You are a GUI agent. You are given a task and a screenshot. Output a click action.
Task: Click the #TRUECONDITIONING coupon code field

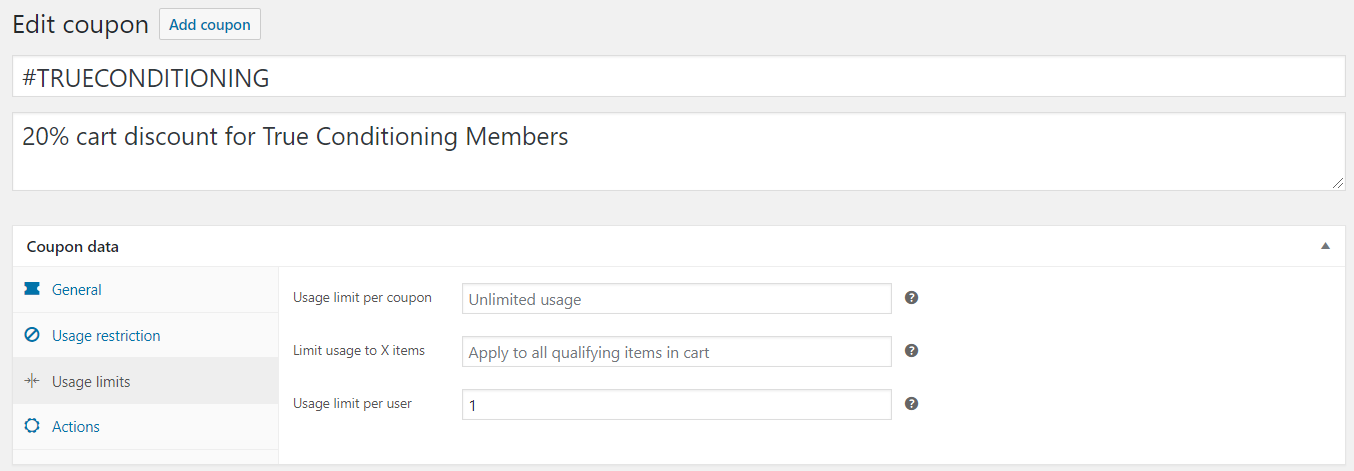coord(678,77)
